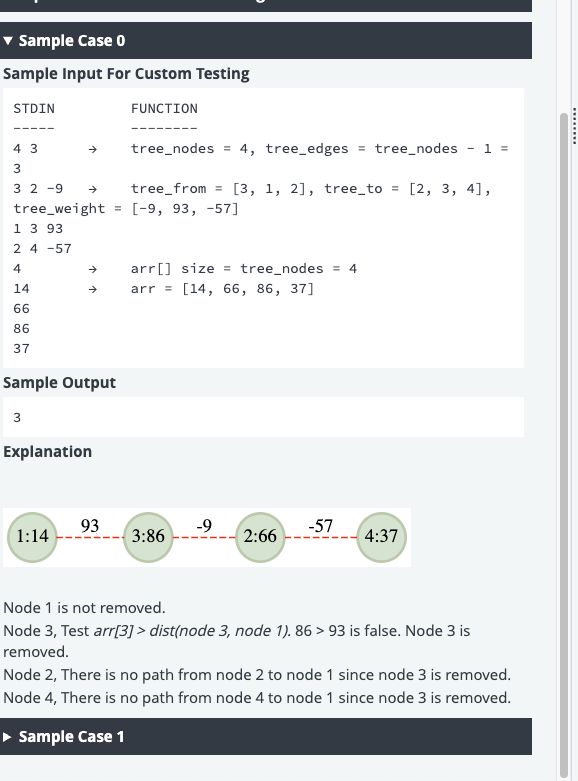Viewport: 578px width, 781px height.
Task: Click the STDIN column header in code block
Action: click(34, 109)
